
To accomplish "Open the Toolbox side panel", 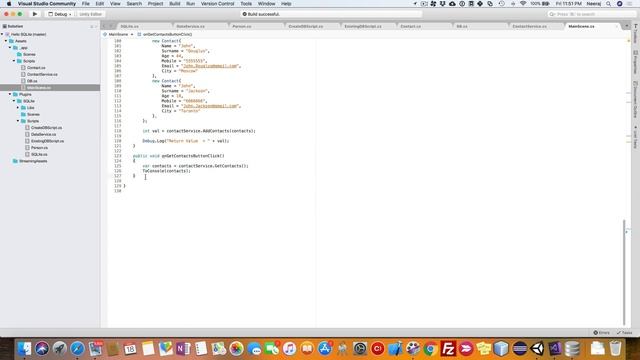I will pos(636,33).
